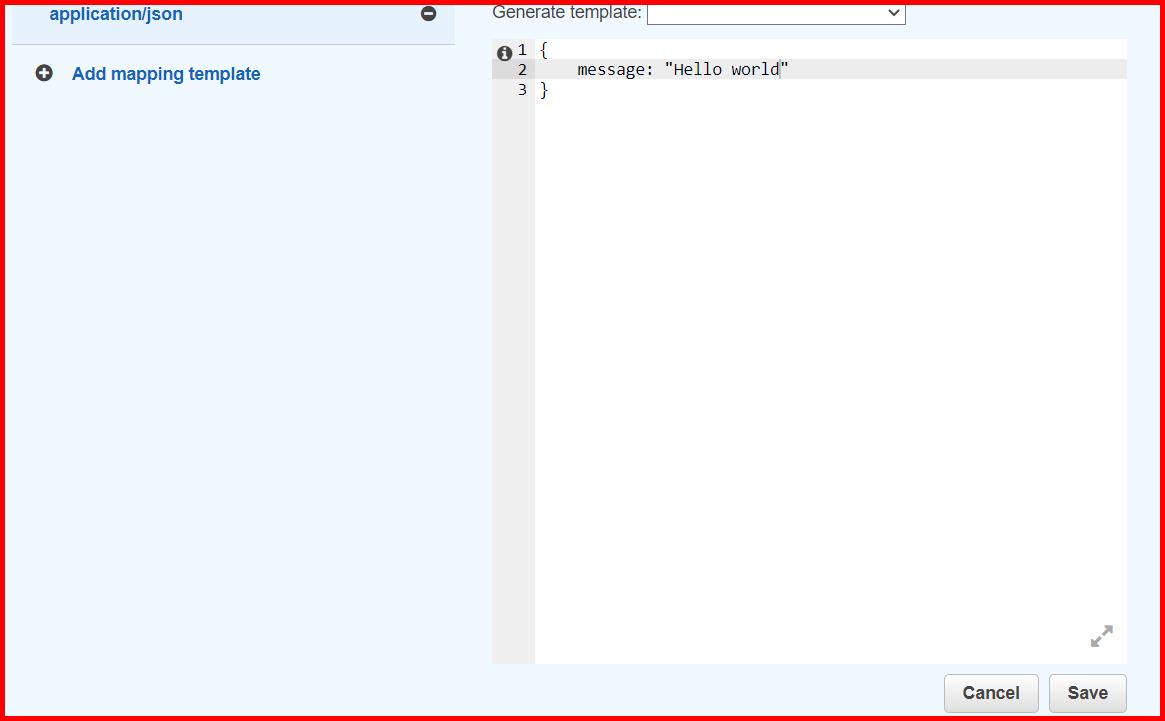Click the closing brace on line 3
The height and width of the screenshot is (721, 1165).
[542, 89]
